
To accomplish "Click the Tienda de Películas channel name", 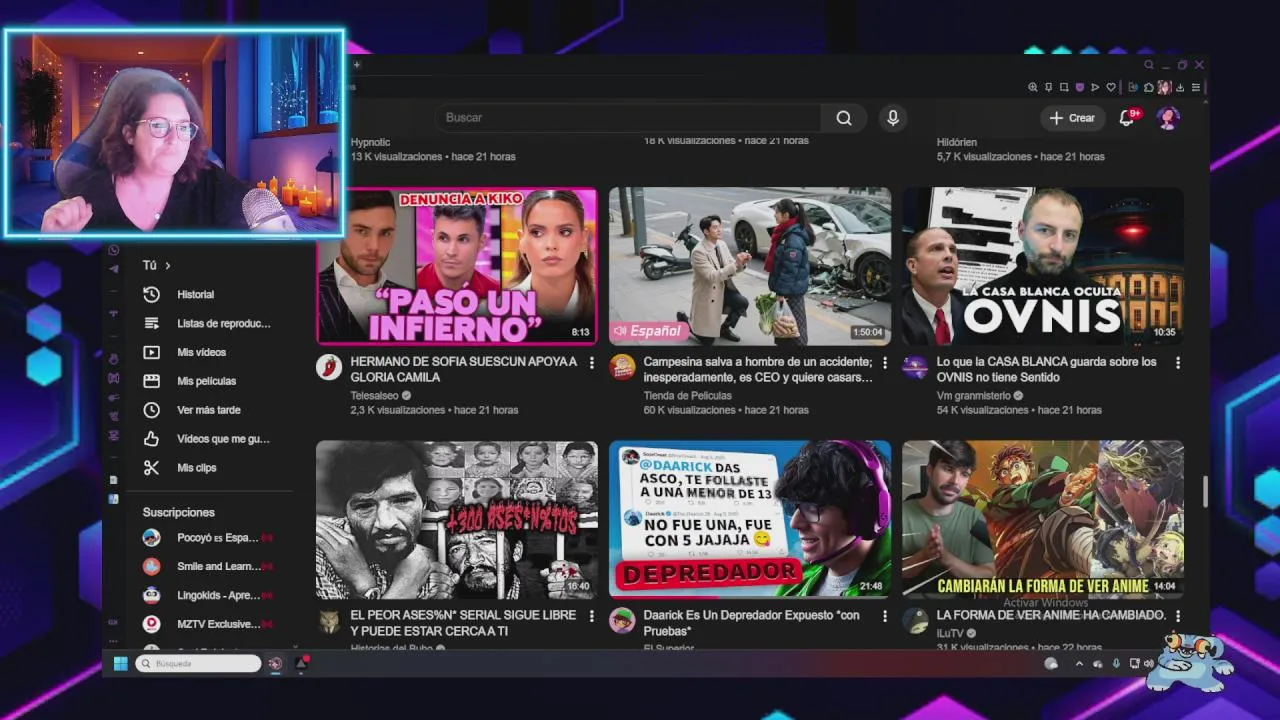I will tap(687, 396).
